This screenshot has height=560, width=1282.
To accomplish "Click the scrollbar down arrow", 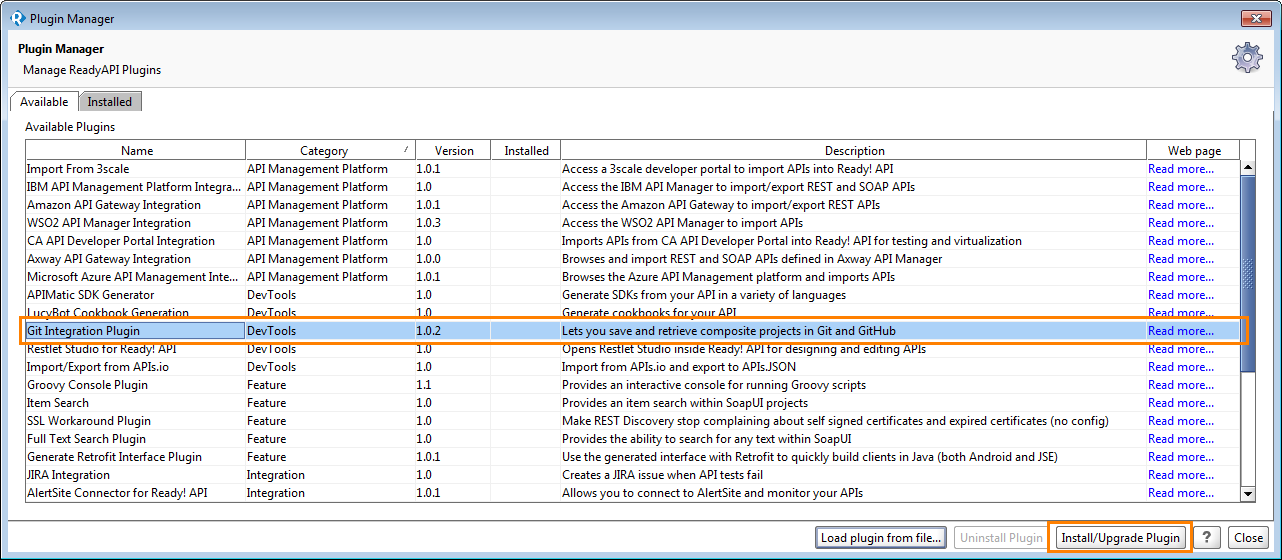I will [x=1248, y=493].
